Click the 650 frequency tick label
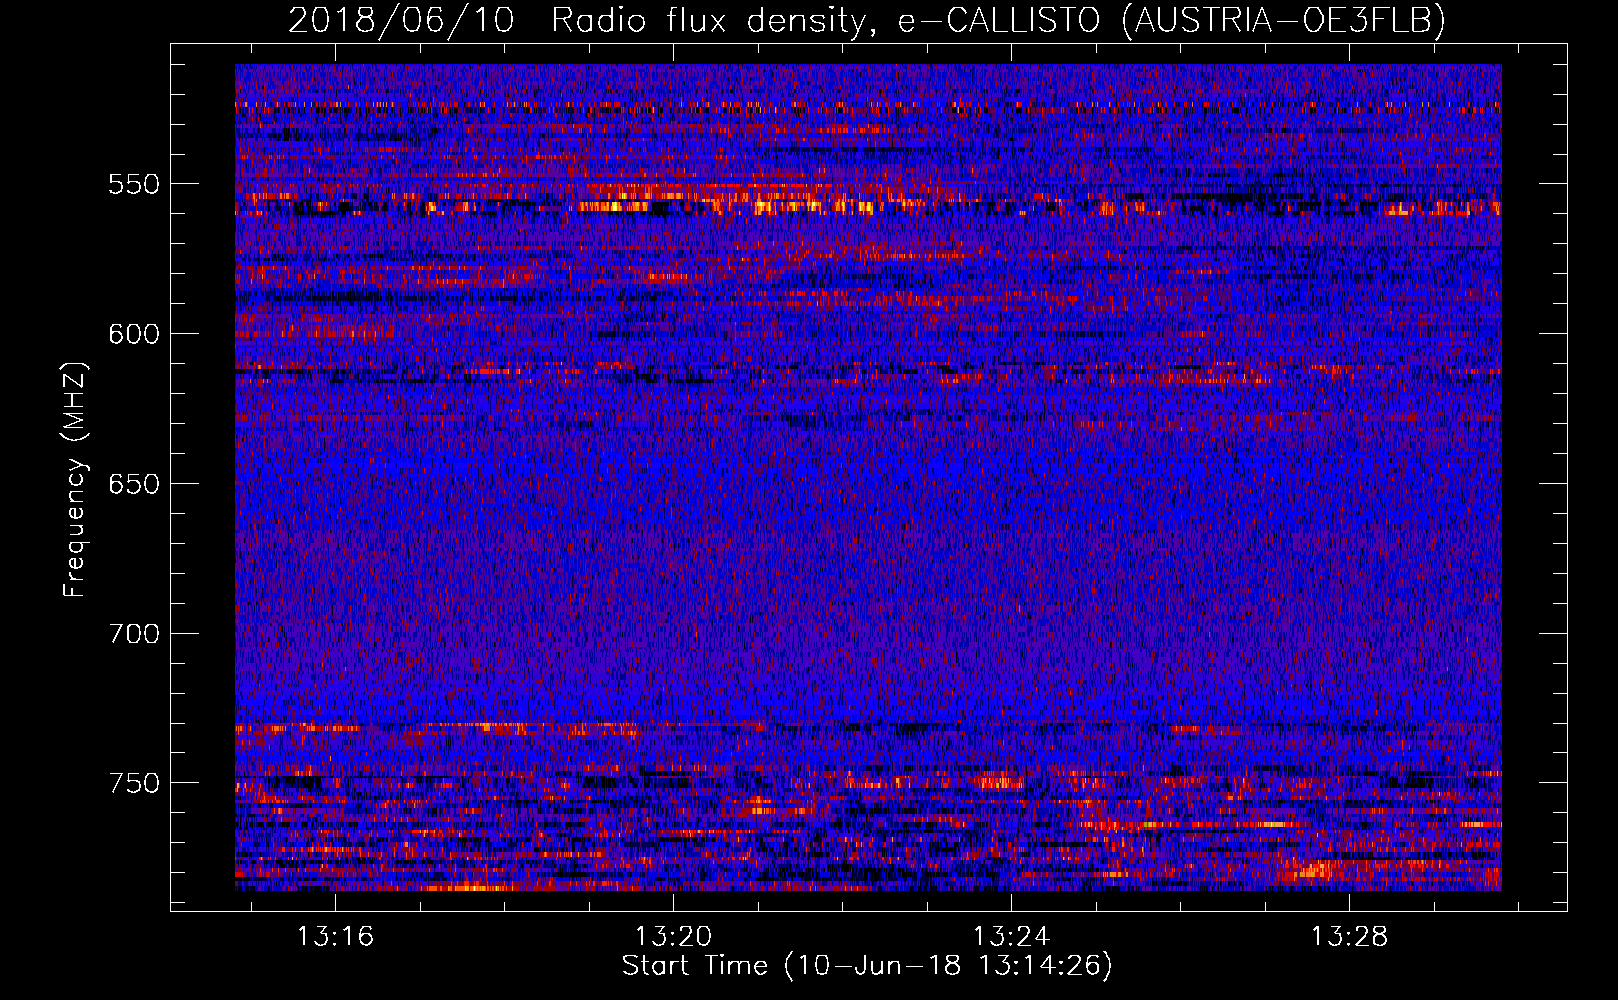Screen dimensions: 1618x1000 point(134,484)
